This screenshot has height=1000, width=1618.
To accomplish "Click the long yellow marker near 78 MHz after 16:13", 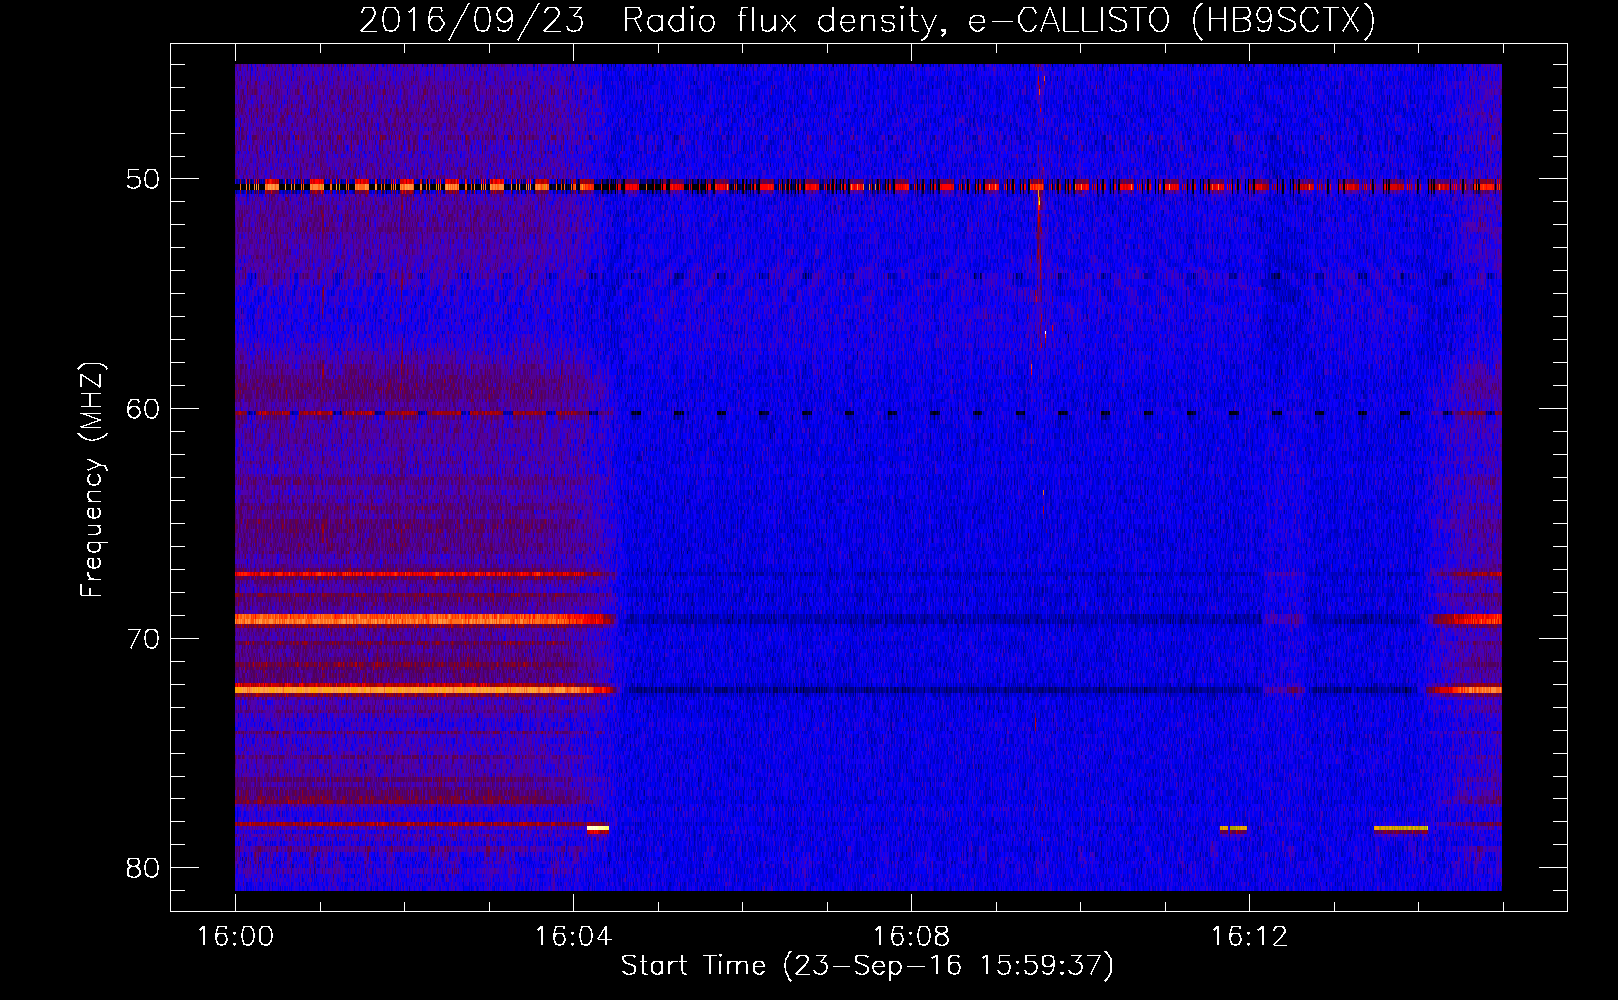I will click(x=1400, y=828).
